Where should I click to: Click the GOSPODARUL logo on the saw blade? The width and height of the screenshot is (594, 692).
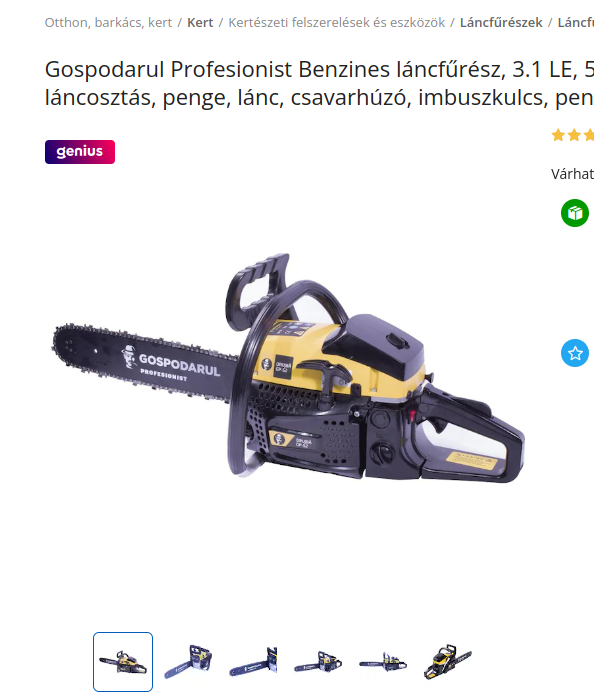[173, 365]
